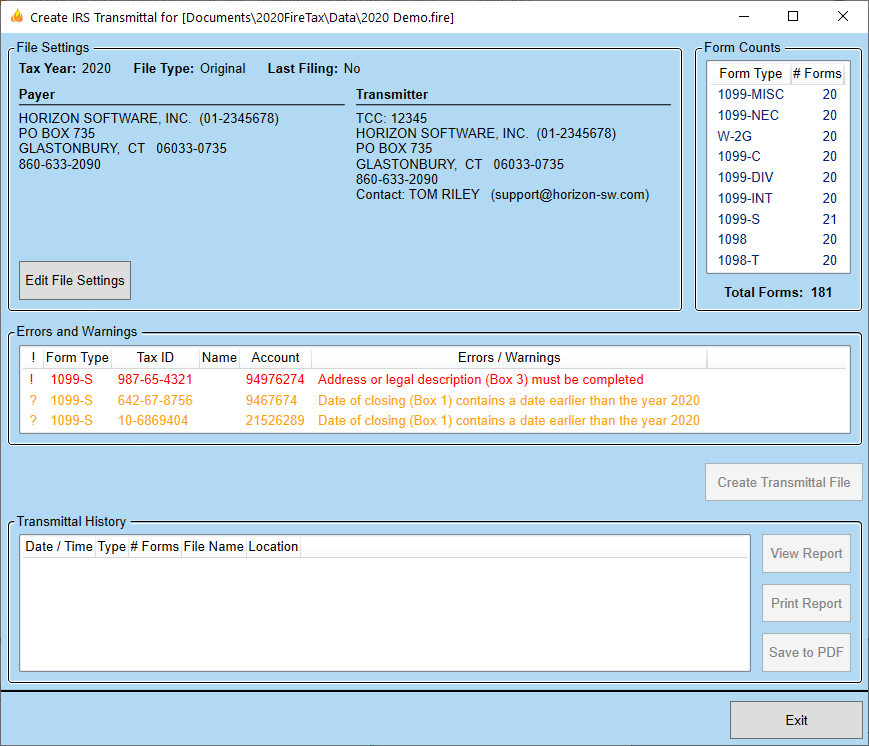The height and width of the screenshot is (746, 869).
Task: Click 1099-MISC row in Form Counts
Action: (777, 94)
